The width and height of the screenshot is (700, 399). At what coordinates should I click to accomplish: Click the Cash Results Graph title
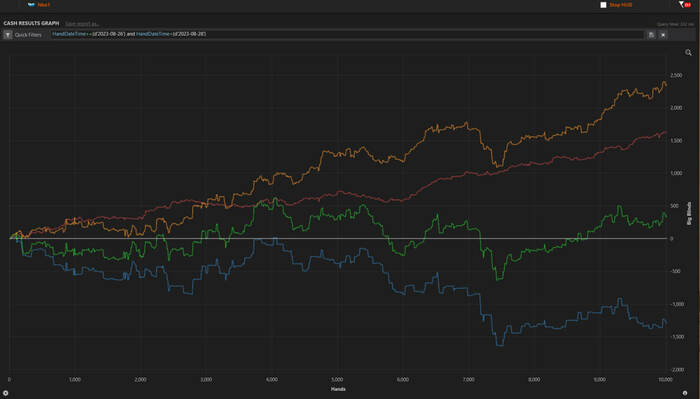click(x=31, y=23)
